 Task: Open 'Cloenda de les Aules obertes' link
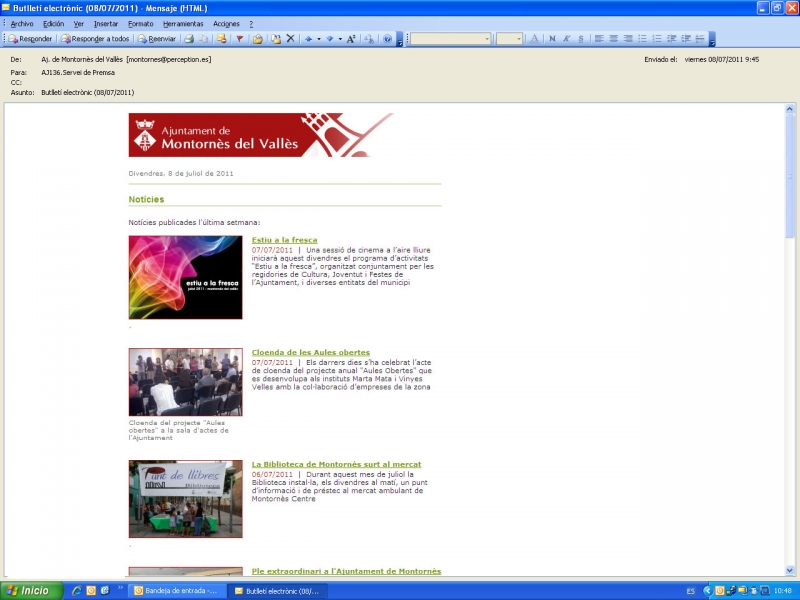click(x=311, y=352)
